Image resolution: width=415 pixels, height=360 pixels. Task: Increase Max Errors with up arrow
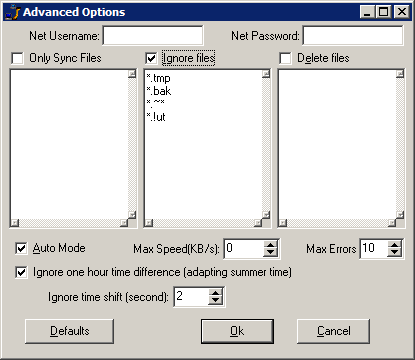pos(394,245)
